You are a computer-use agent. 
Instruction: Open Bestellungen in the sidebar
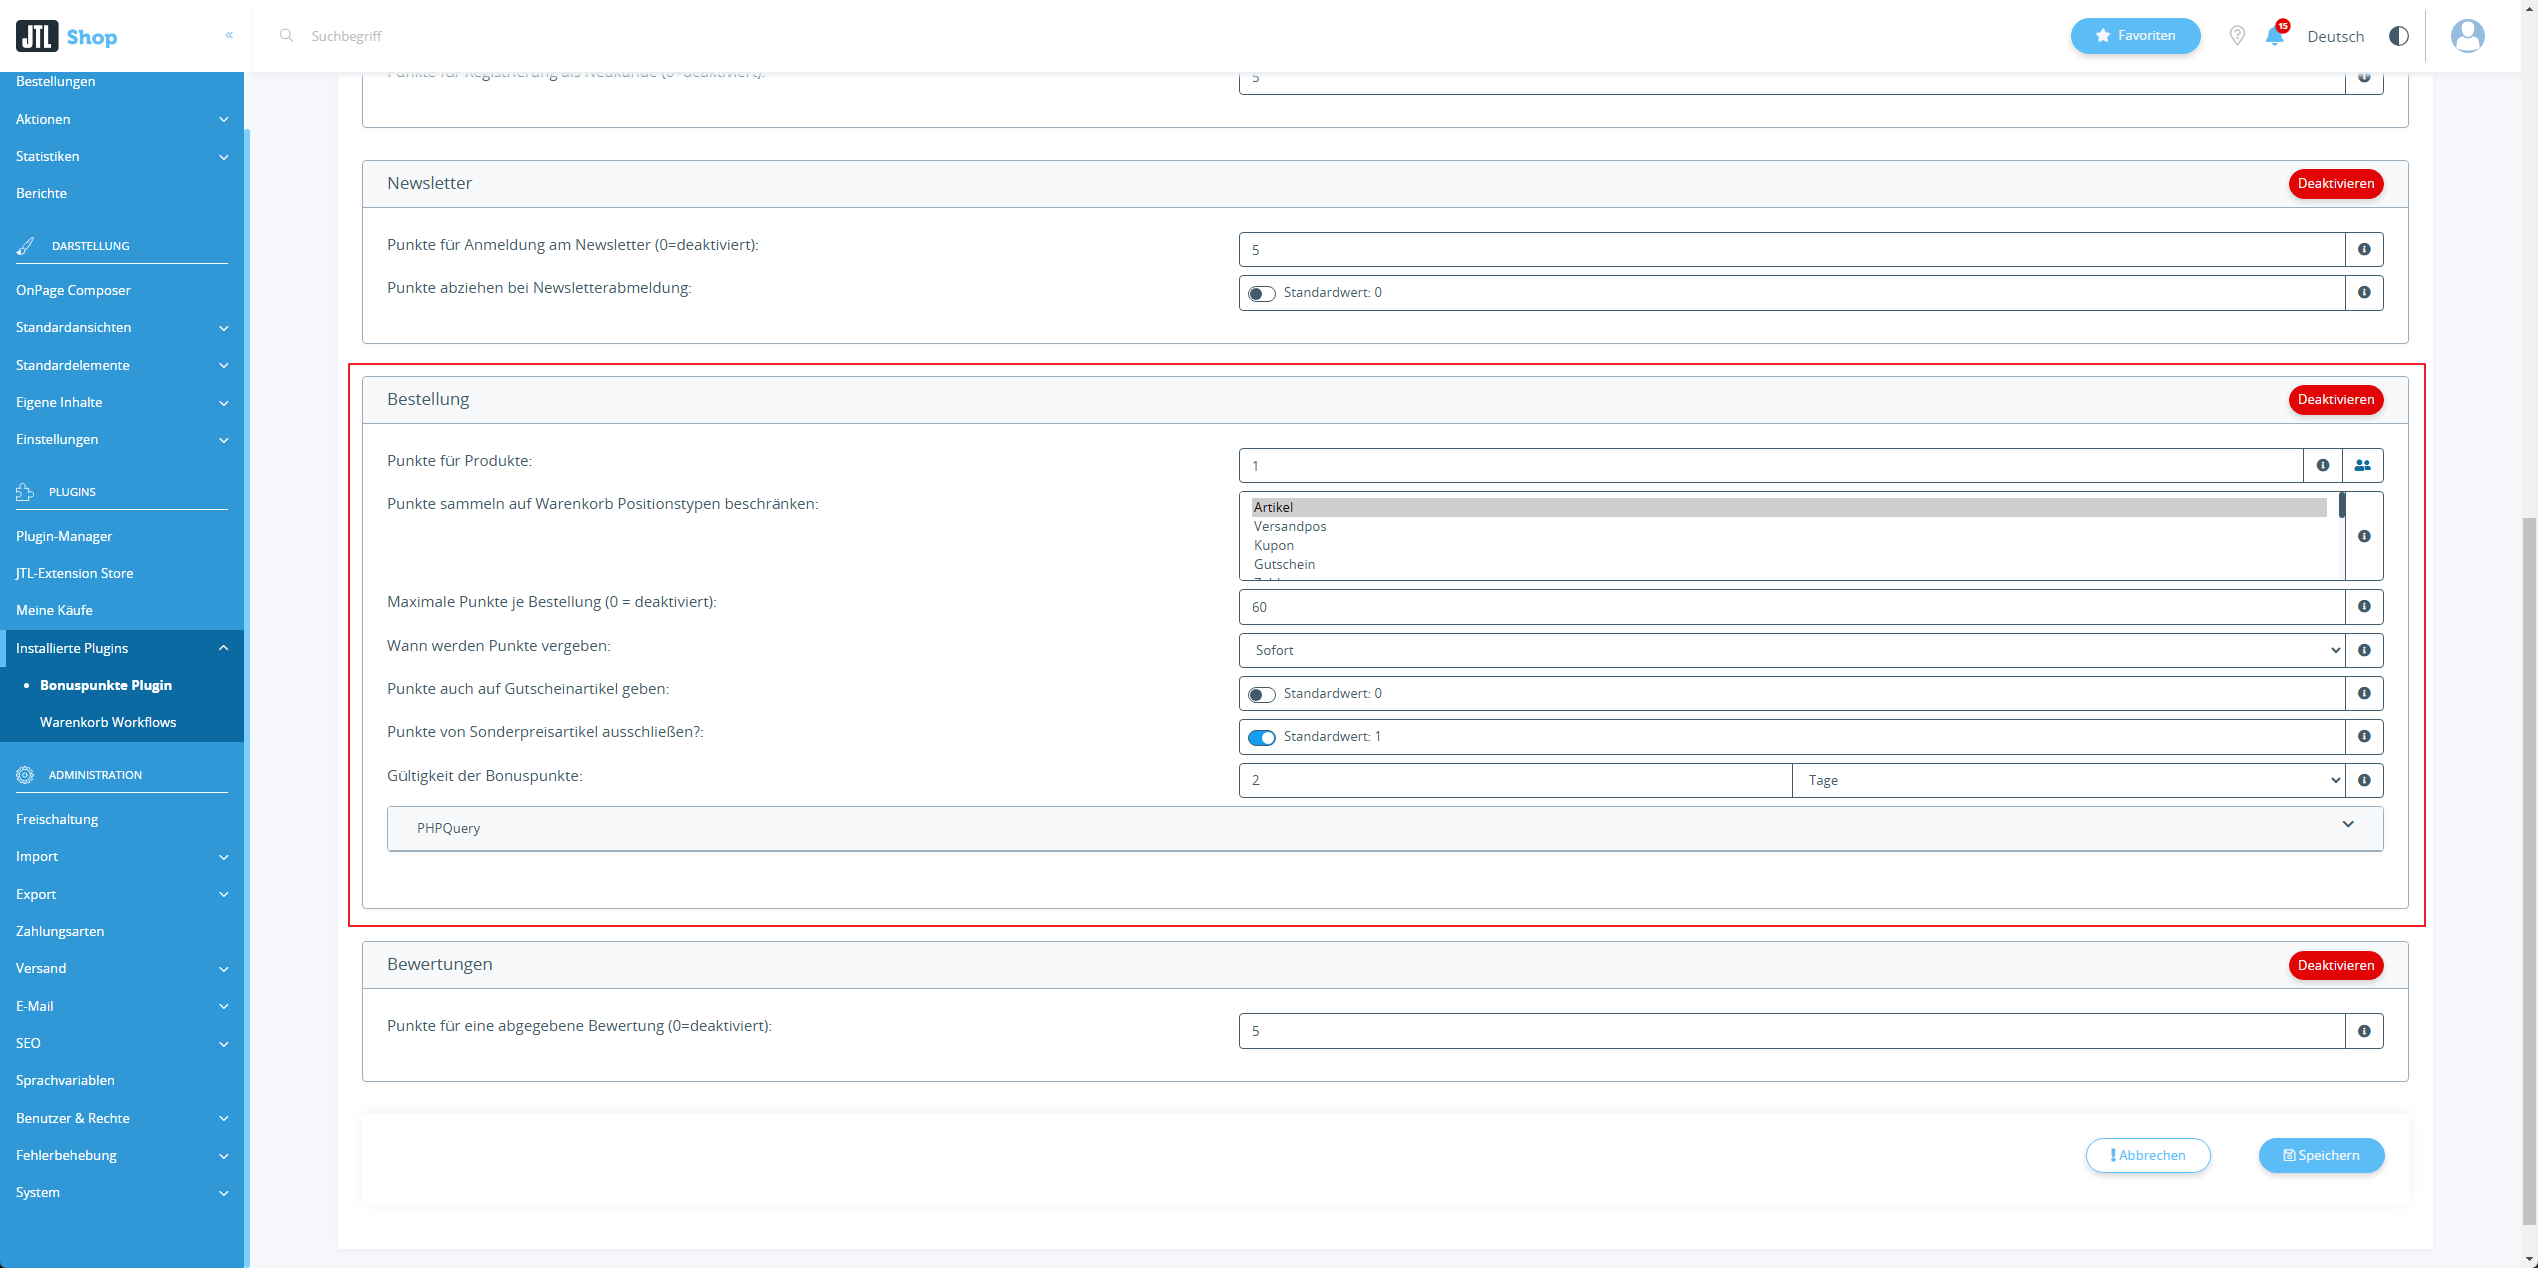tap(56, 81)
